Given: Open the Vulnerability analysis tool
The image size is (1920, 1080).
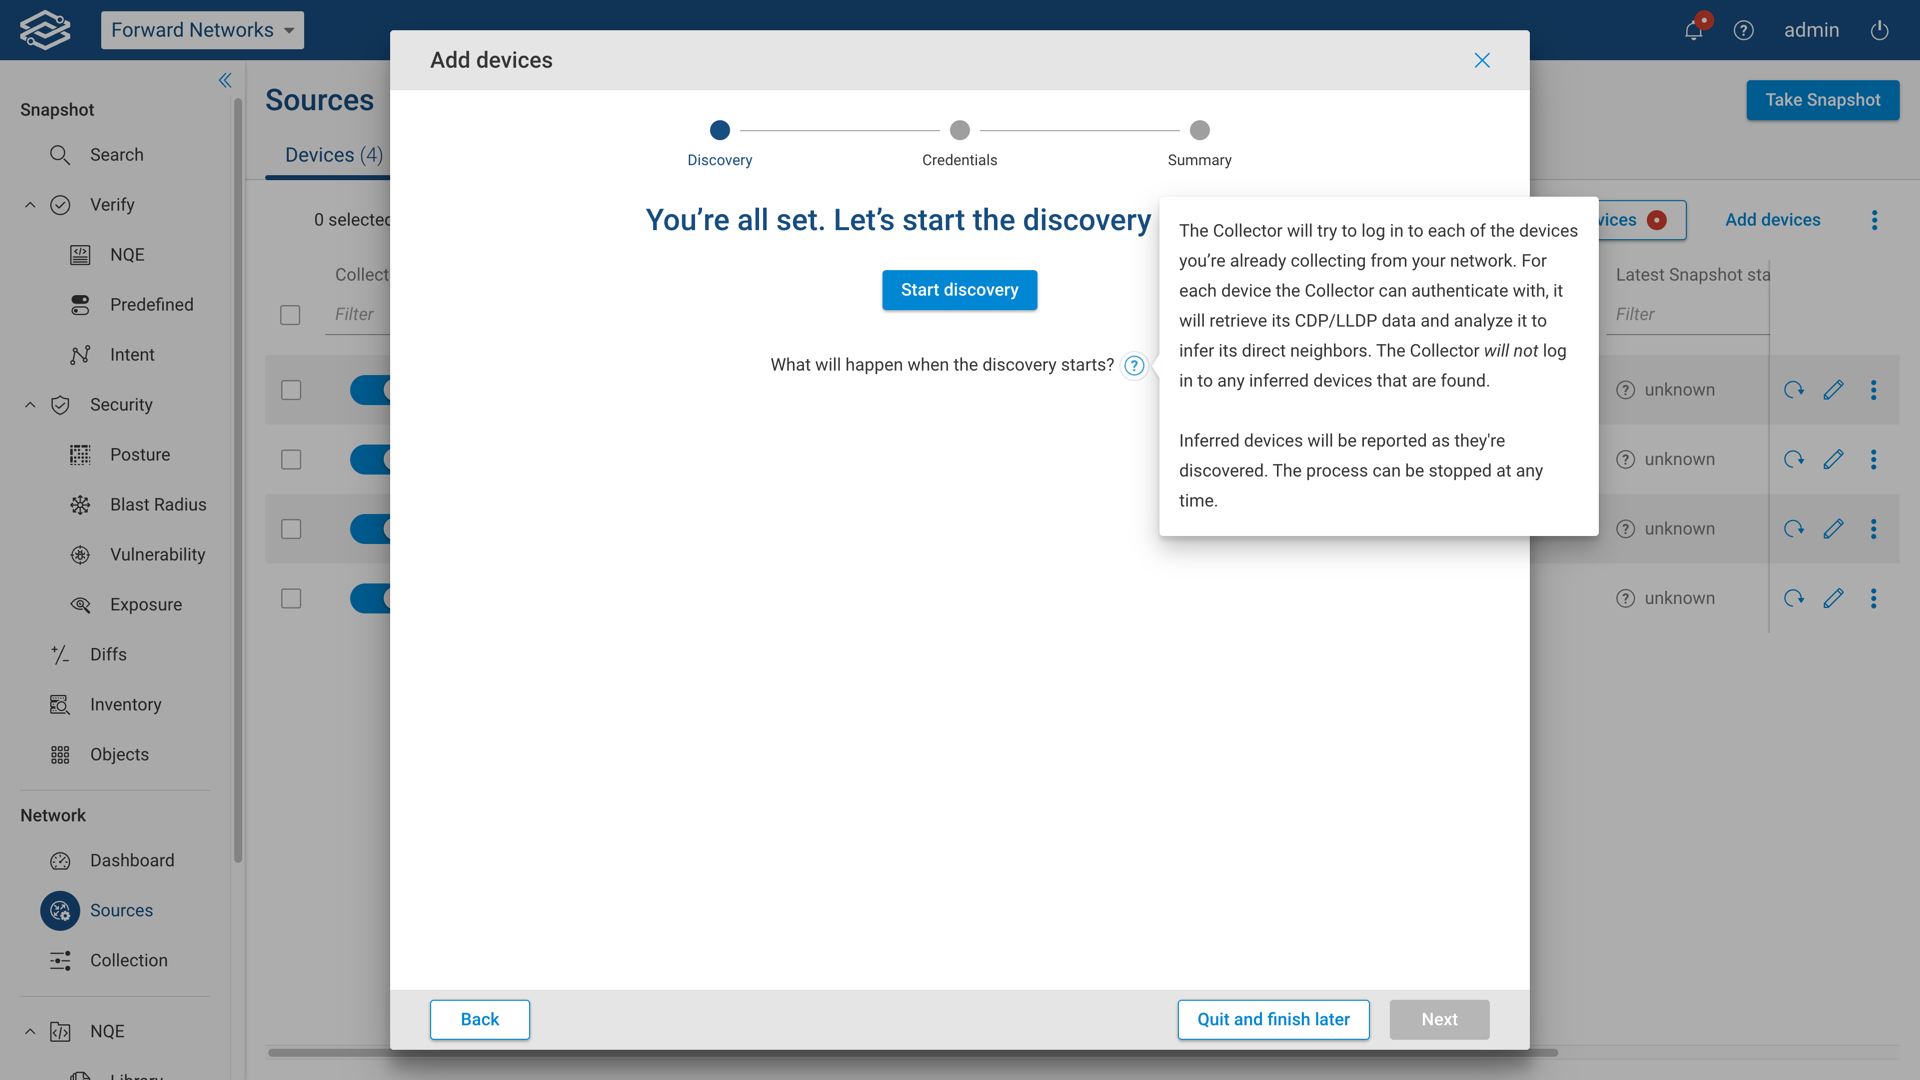Looking at the screenshot, I should tap(156, 554).
